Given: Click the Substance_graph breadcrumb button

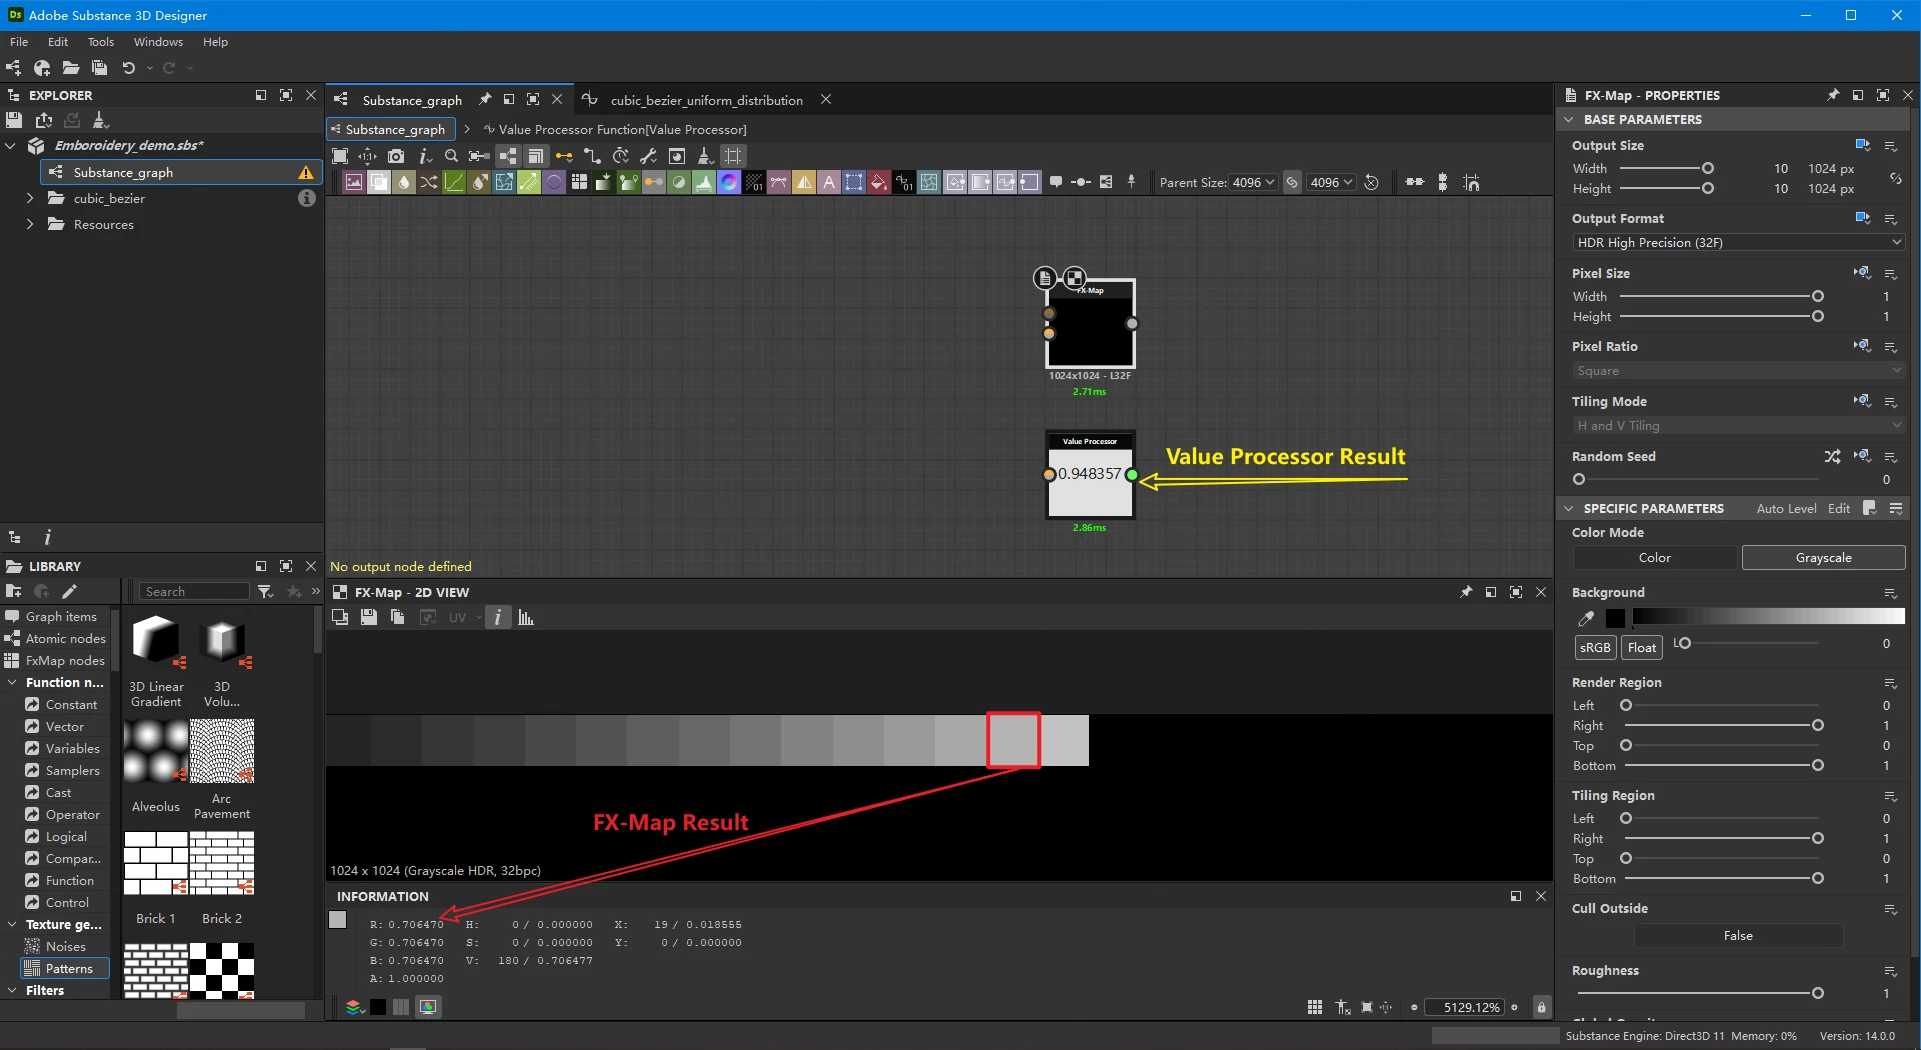Looking at the screenshot, I should 391,129.
